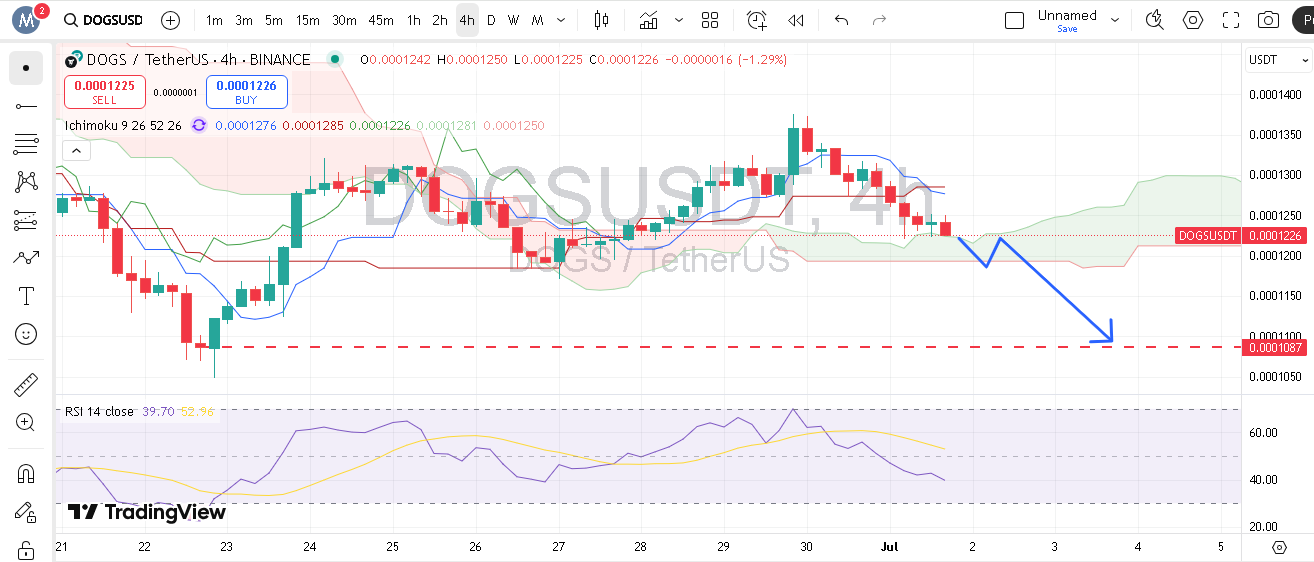Open the user profile menu avatar

24,20
